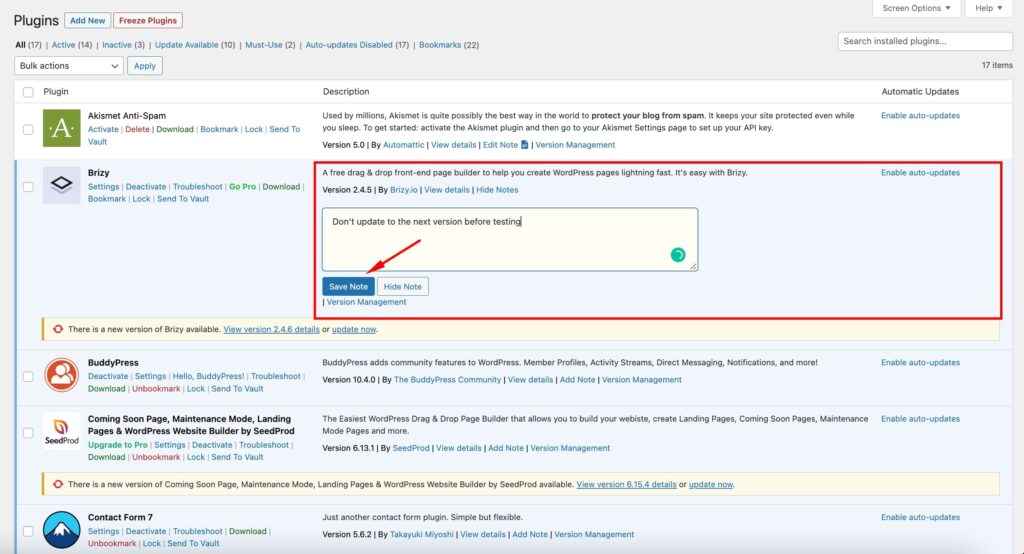This screenshot has width=1024, height=554.
Task: Focus the Search installed plugins field
Action: [x=925, y=41]
